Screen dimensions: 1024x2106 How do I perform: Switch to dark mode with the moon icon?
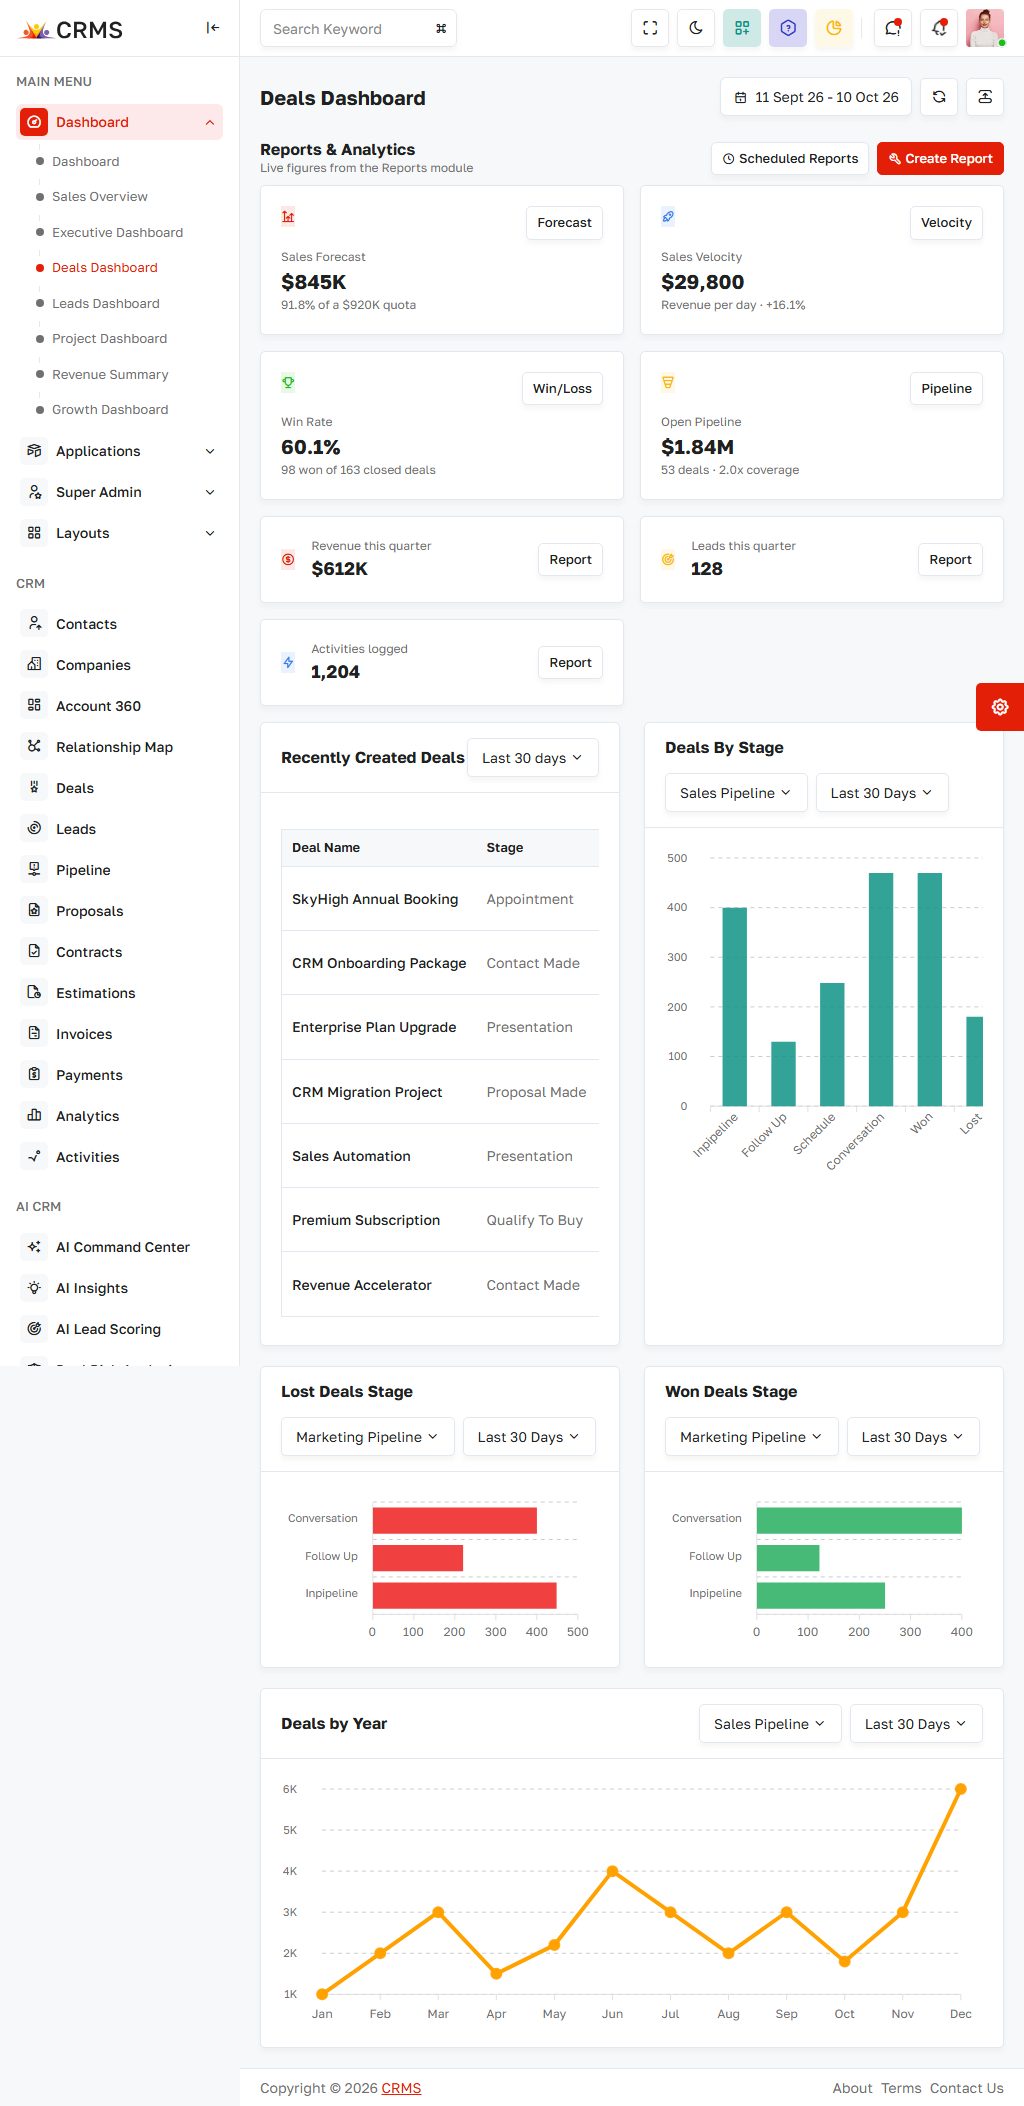click(x=696, y=28)
